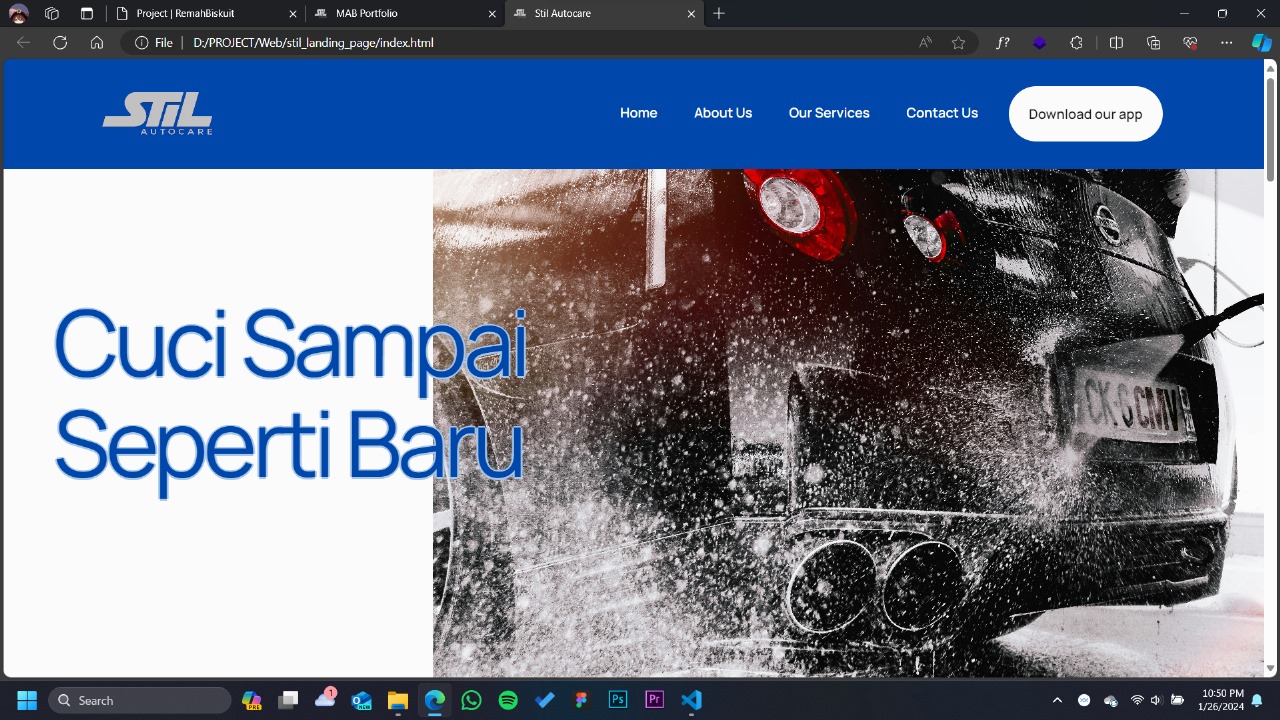Image resolution: width=1280 pixels, height=720 pixels.
Task: Open the Extensions puzzle icon
Action: tap(1076, 43)
